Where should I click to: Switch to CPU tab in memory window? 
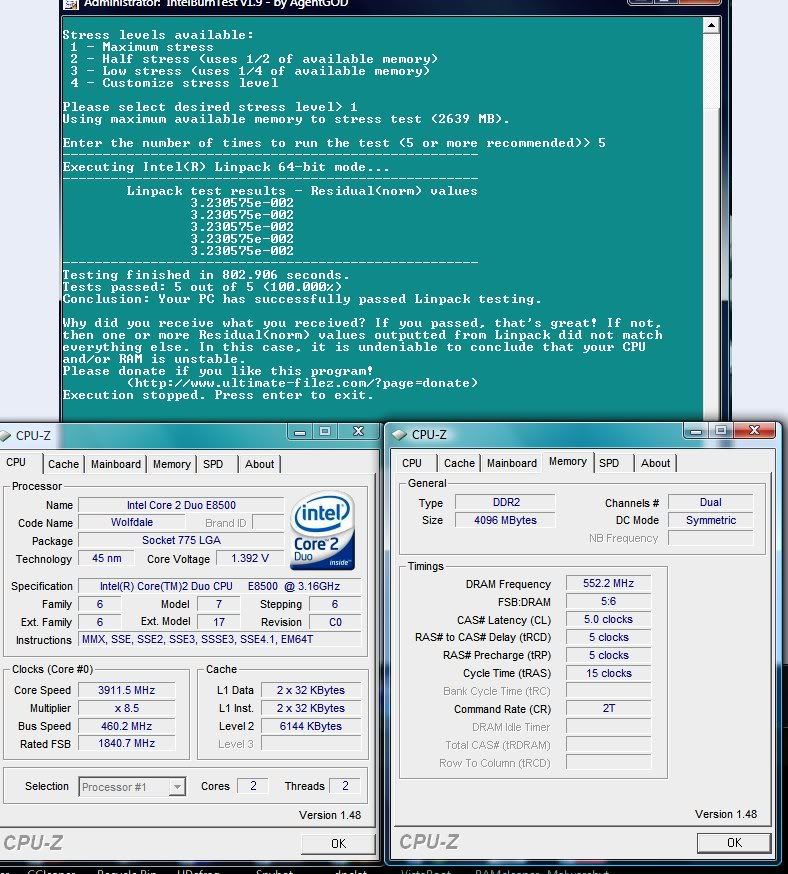412,463
